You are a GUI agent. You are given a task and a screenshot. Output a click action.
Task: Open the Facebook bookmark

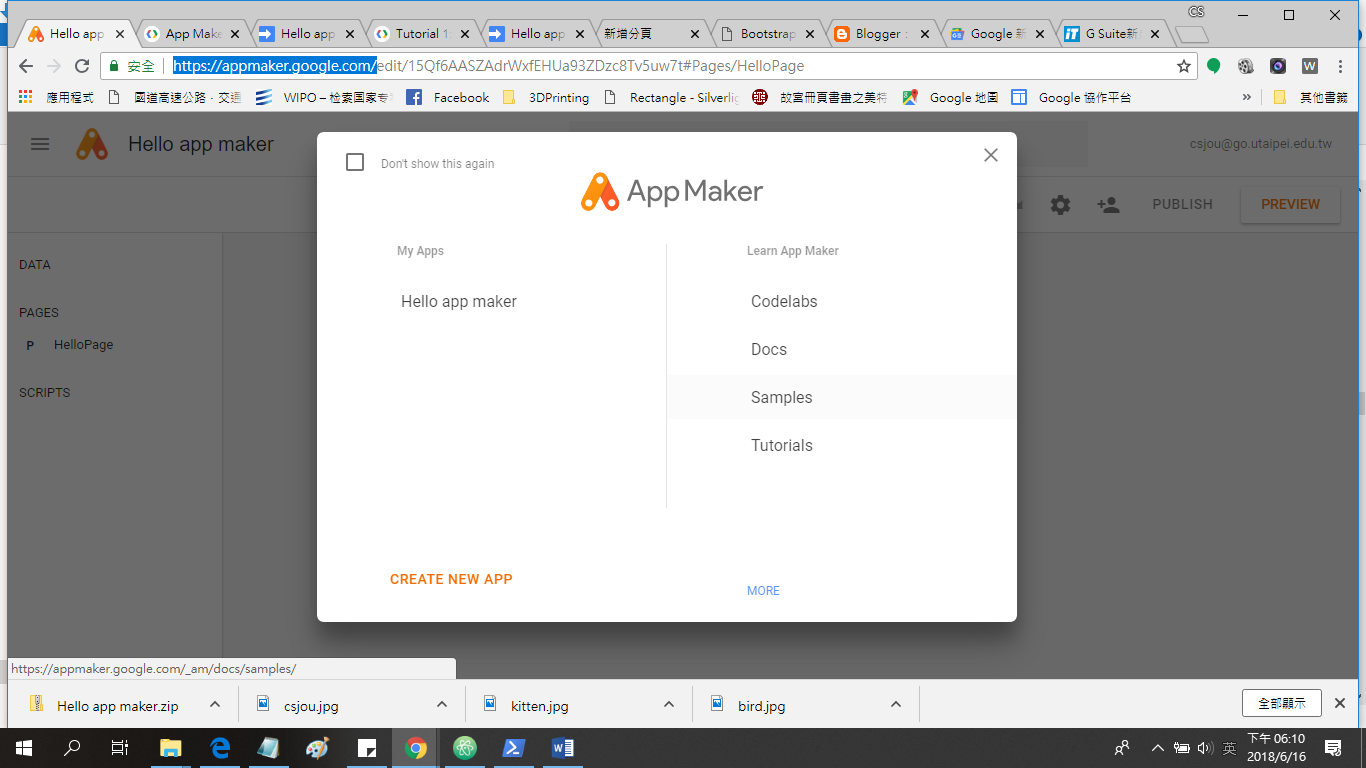coord(448,97)
